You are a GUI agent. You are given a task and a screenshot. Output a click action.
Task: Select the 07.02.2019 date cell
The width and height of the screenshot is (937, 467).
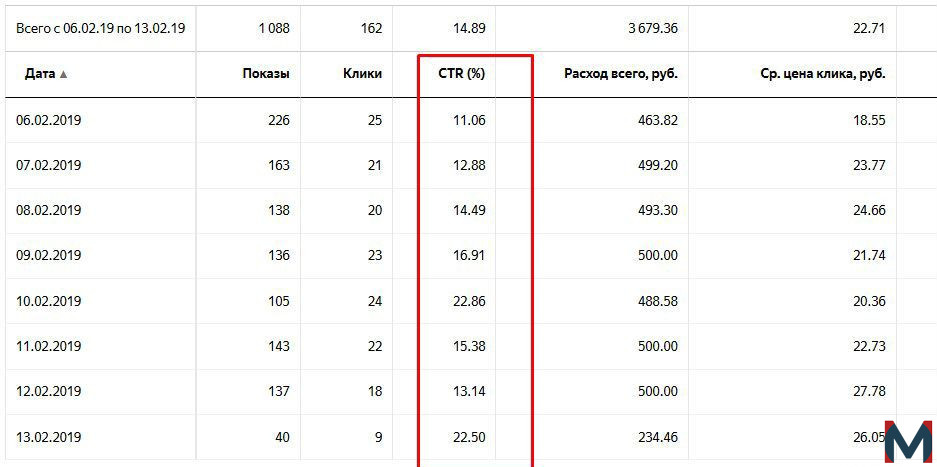click(x=48, y=165)
